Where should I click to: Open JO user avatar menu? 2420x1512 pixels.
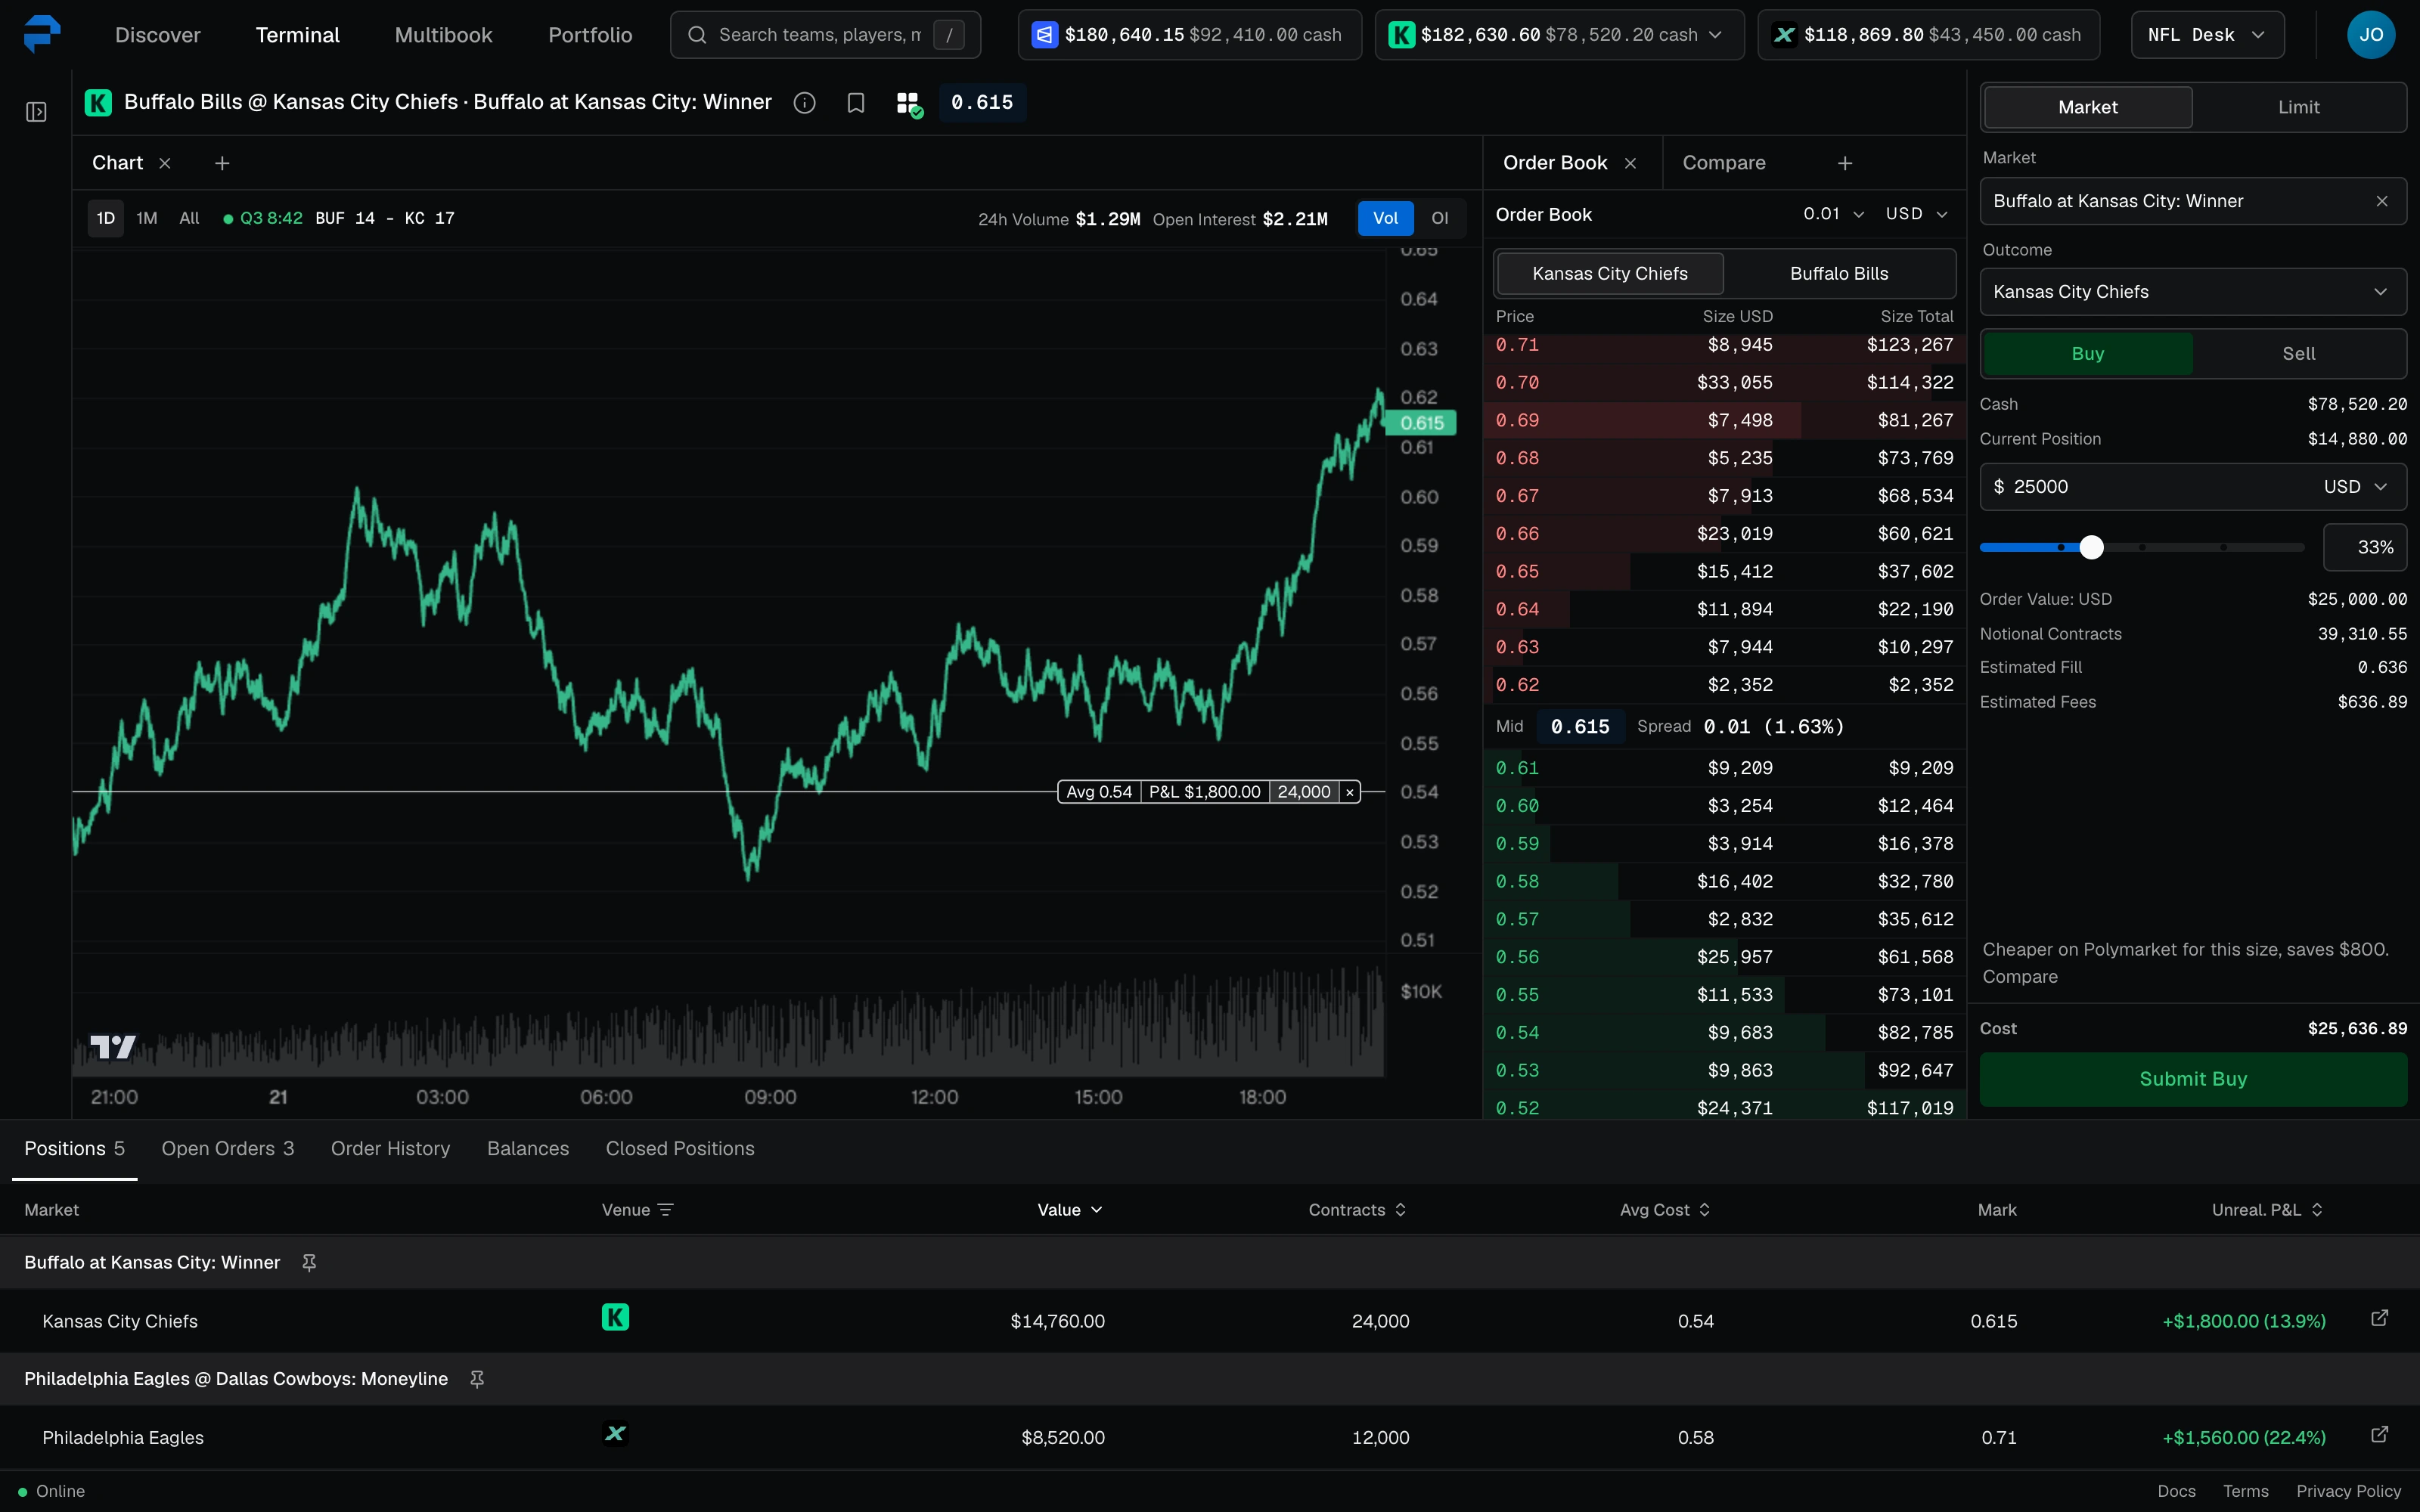pyautogui.click(x=2370, y=35)
